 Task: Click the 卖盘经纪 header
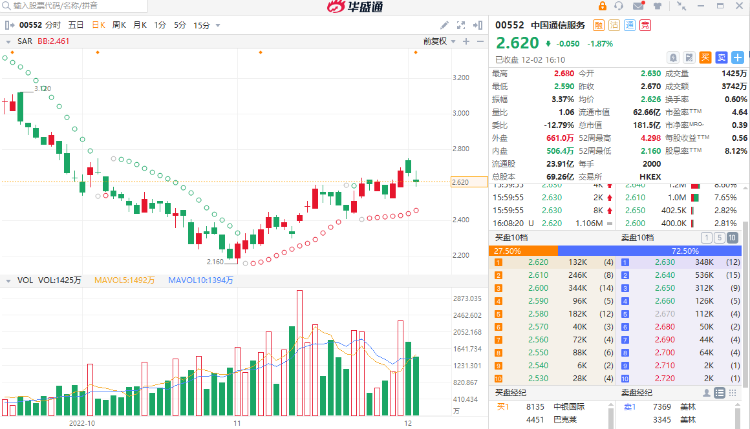(x=637, y=393)
